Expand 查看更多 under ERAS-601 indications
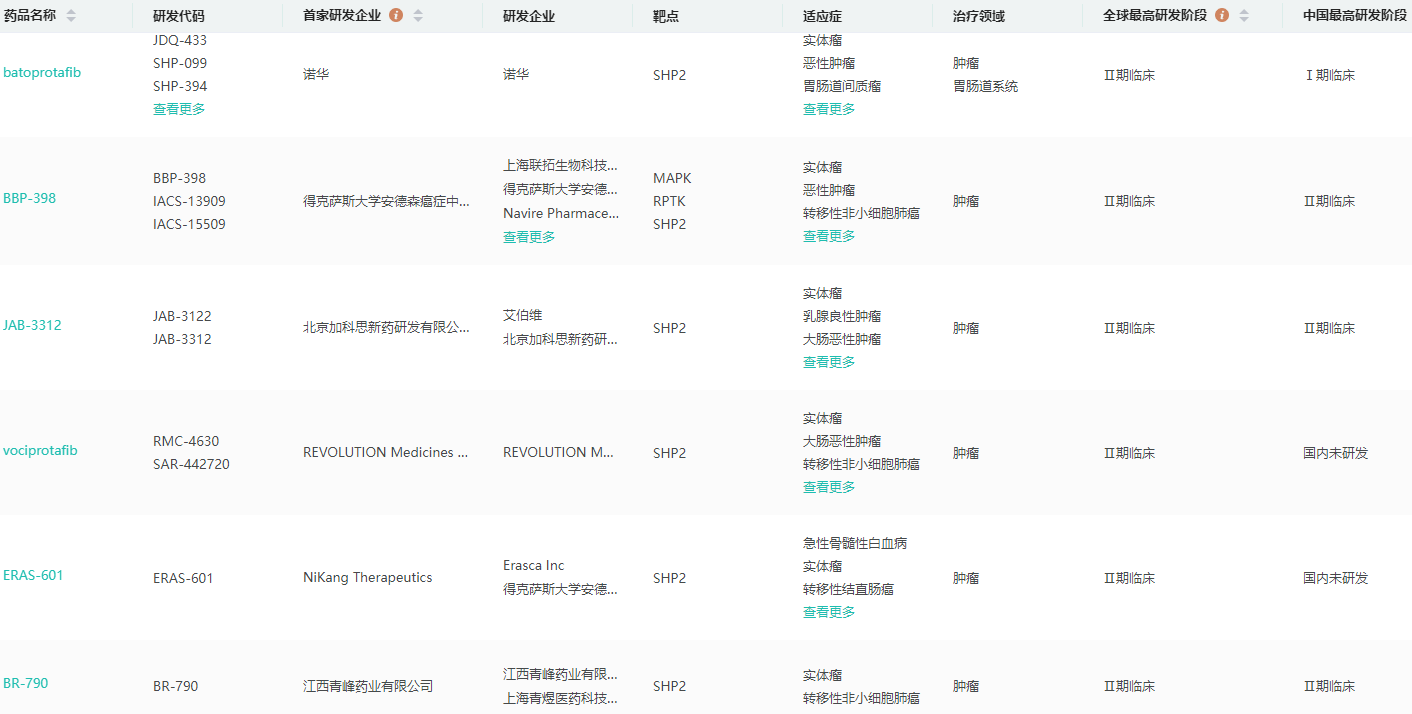This screenshot has width=1412, height=714. pos(829,612)
